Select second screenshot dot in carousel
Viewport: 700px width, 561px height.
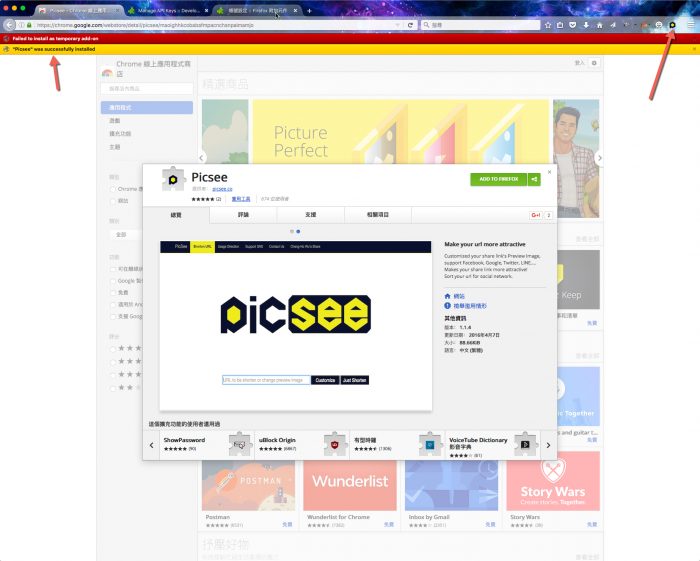point(298,232)
